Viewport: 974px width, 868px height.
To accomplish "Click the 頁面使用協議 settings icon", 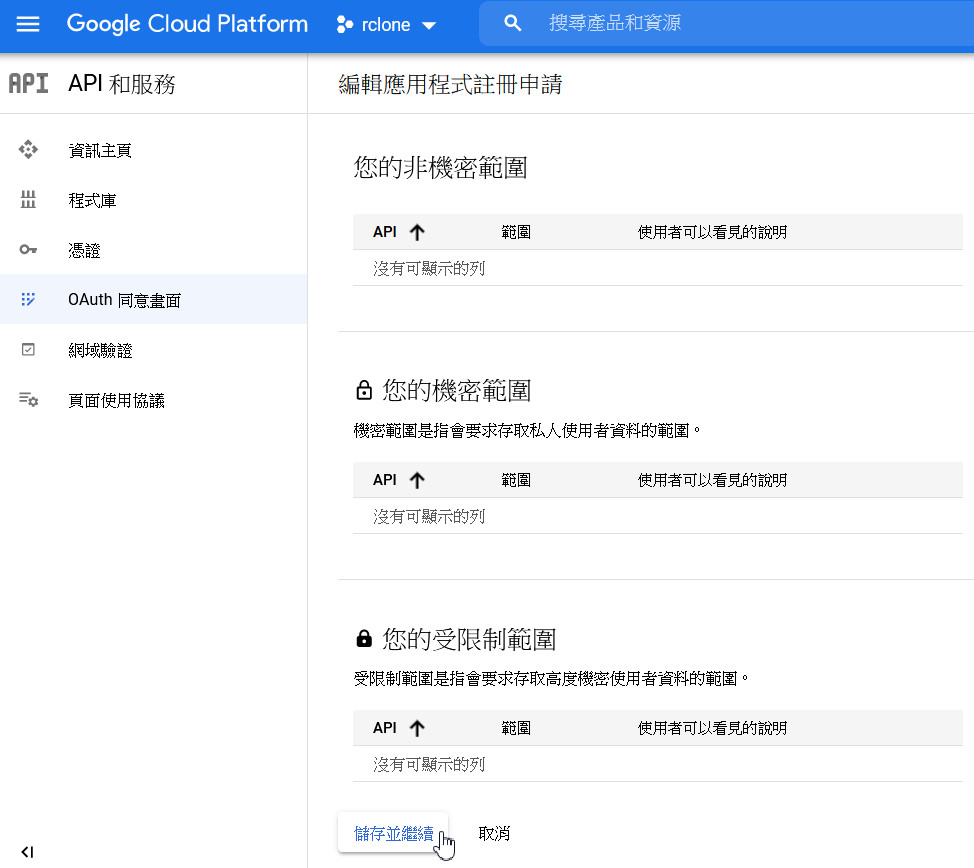I will point(28,400).
